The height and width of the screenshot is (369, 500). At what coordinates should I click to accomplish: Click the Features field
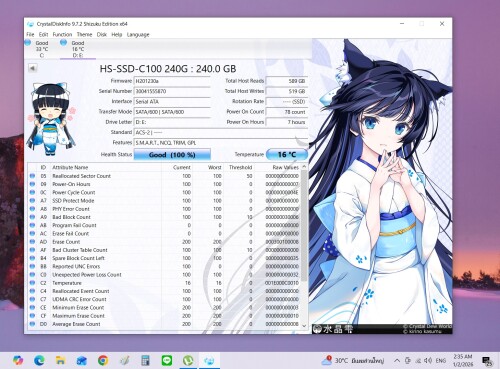[x=221, y=143]
